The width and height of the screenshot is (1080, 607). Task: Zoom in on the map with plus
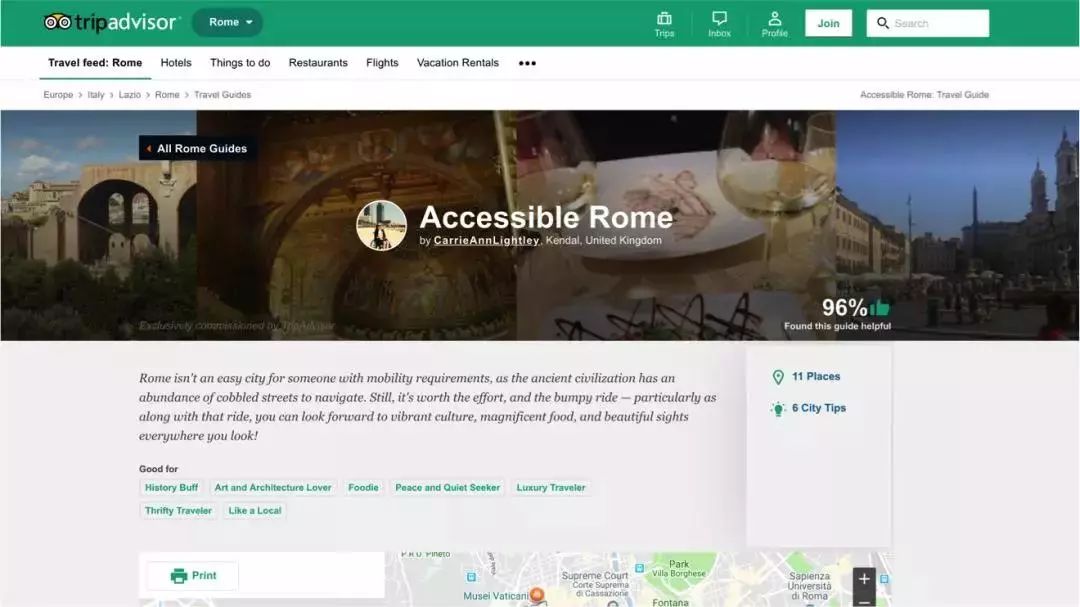point(864,579)
